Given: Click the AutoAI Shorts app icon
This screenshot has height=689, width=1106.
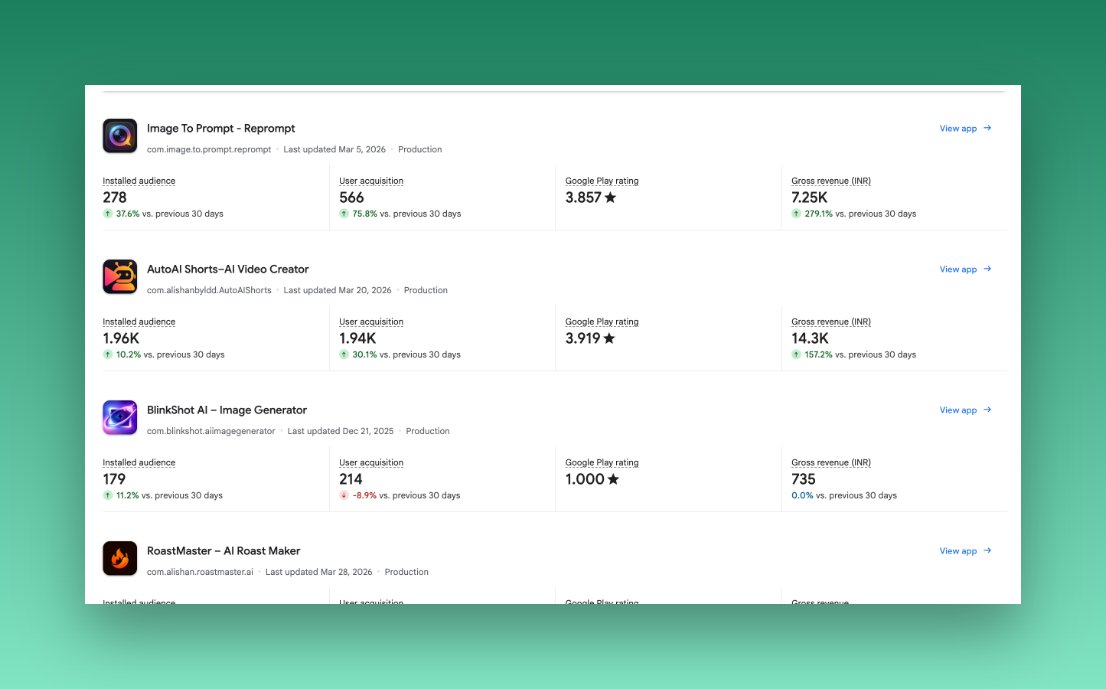Looking at the screenshot, I should pyautogui.click(x=120, y=276).
